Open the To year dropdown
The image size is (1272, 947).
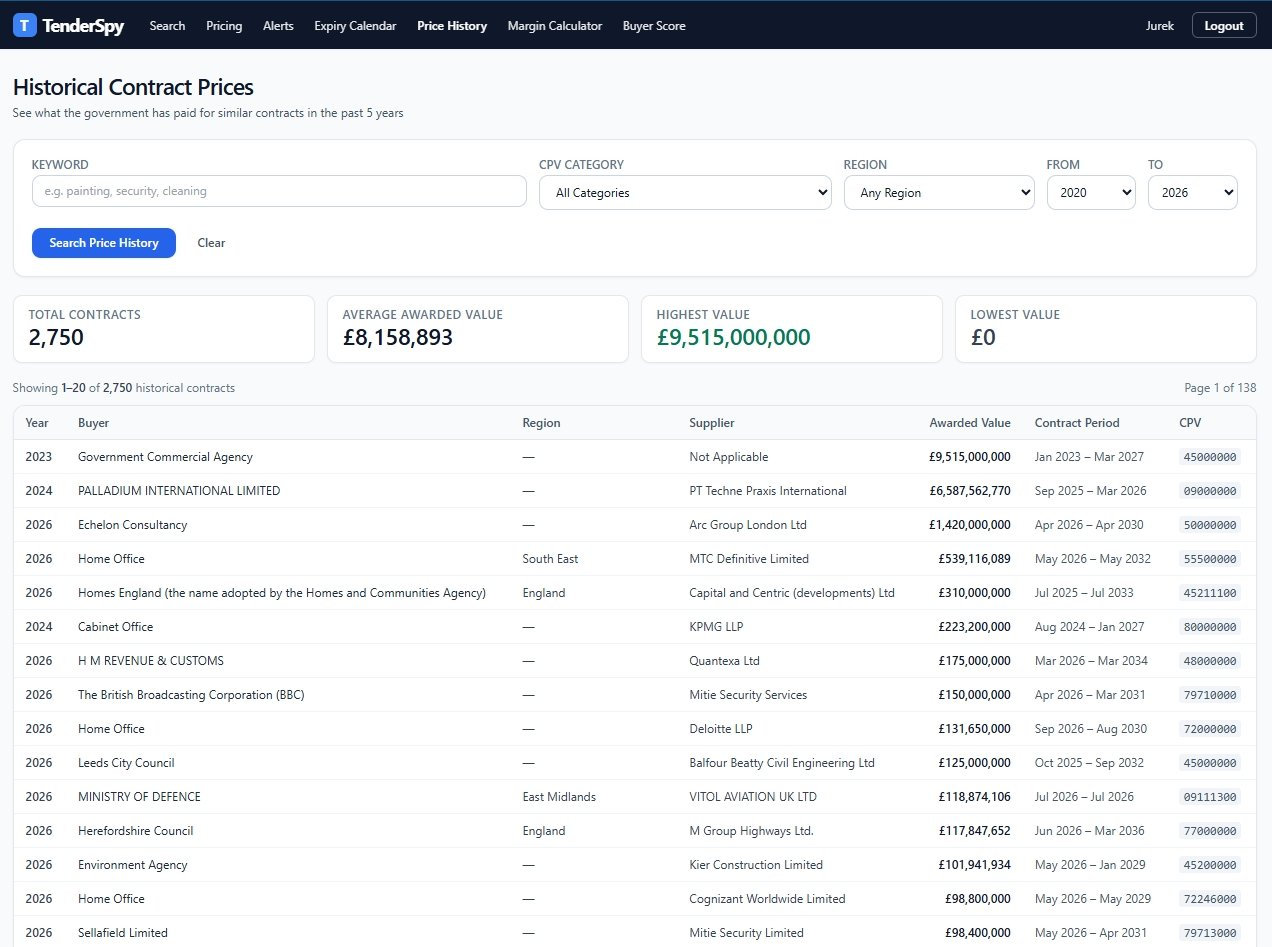pyautogui.click(x=1193, y=193)
